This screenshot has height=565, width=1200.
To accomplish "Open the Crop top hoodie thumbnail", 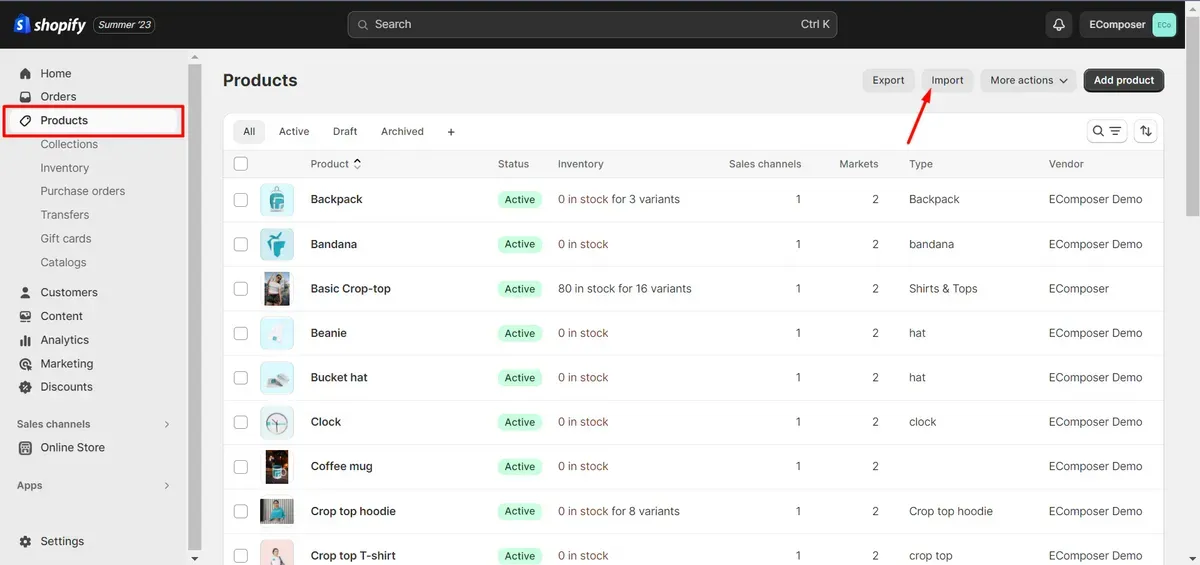I will (277, 511).
